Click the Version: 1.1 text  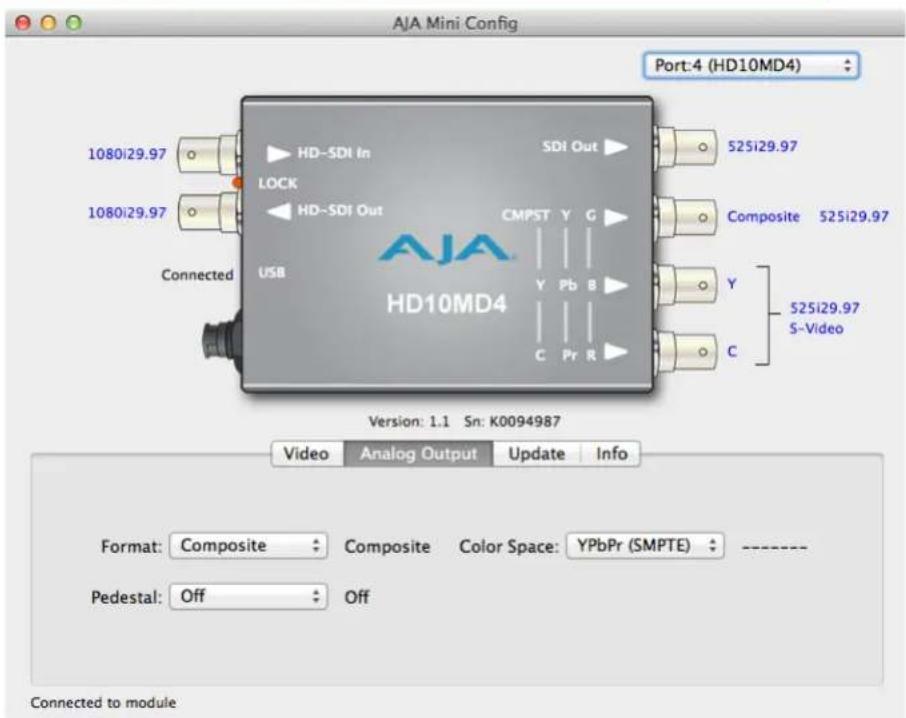[409, 422]
